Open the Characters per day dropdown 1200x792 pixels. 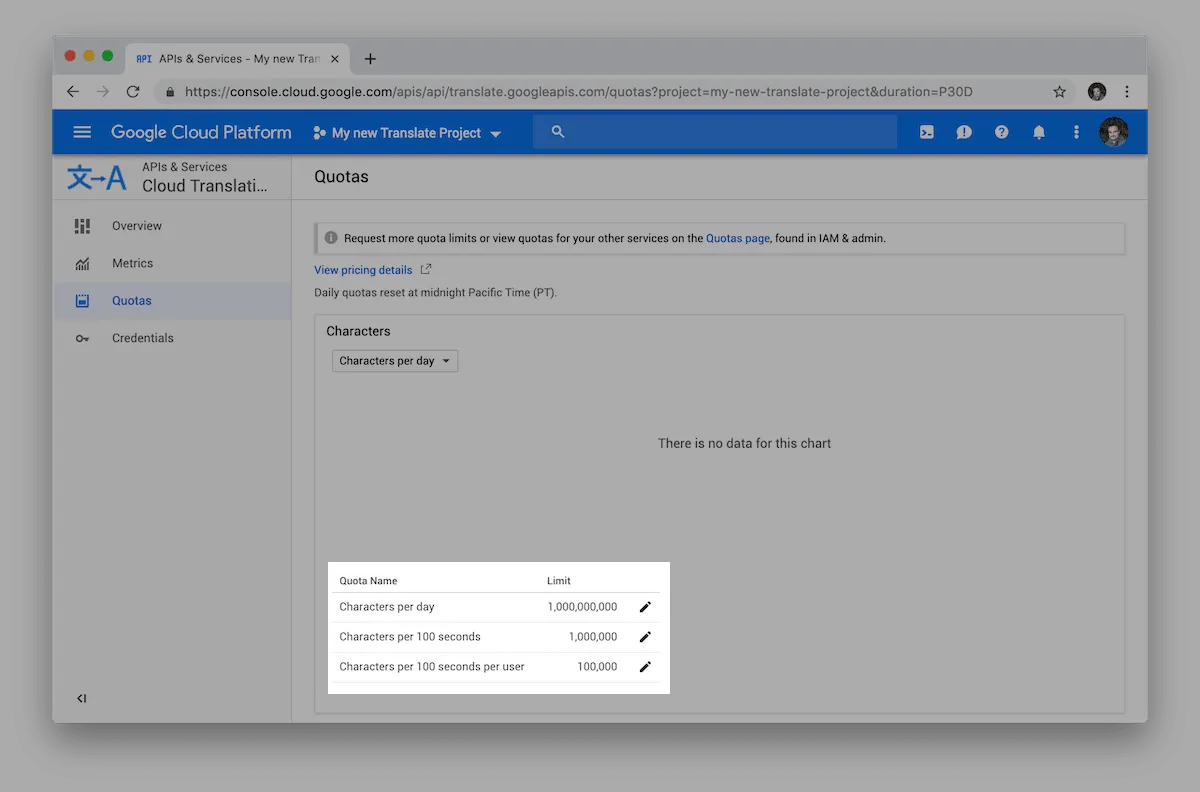coord(395,361)
